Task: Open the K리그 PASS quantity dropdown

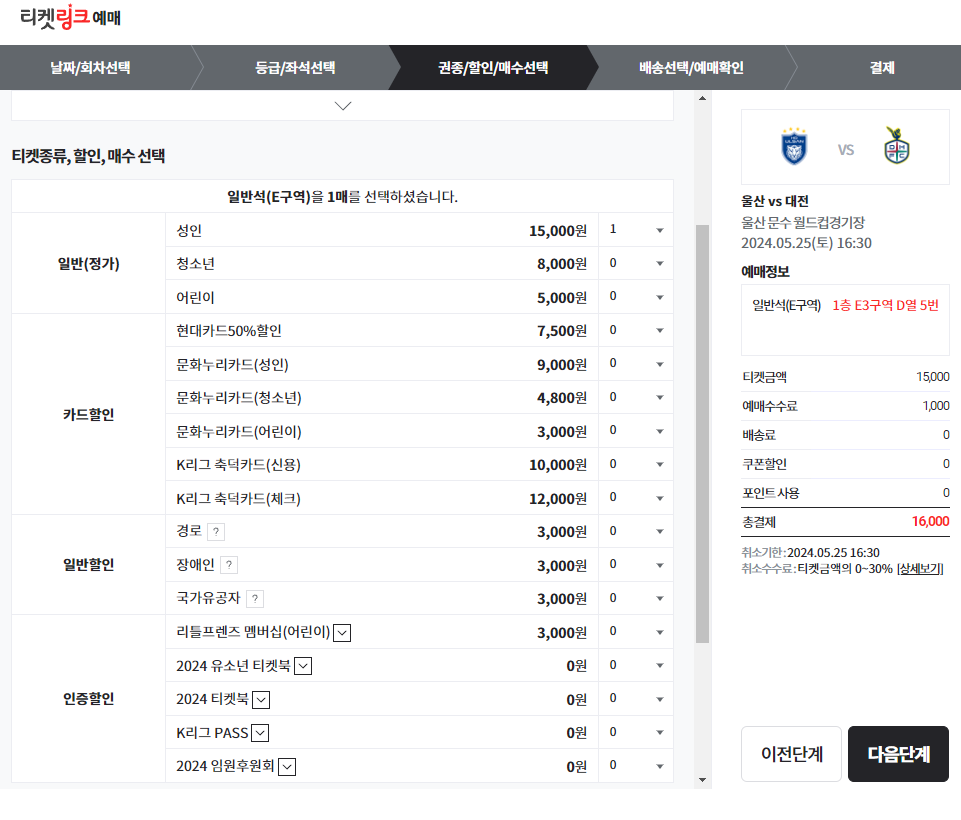Action: coord(636,732)
